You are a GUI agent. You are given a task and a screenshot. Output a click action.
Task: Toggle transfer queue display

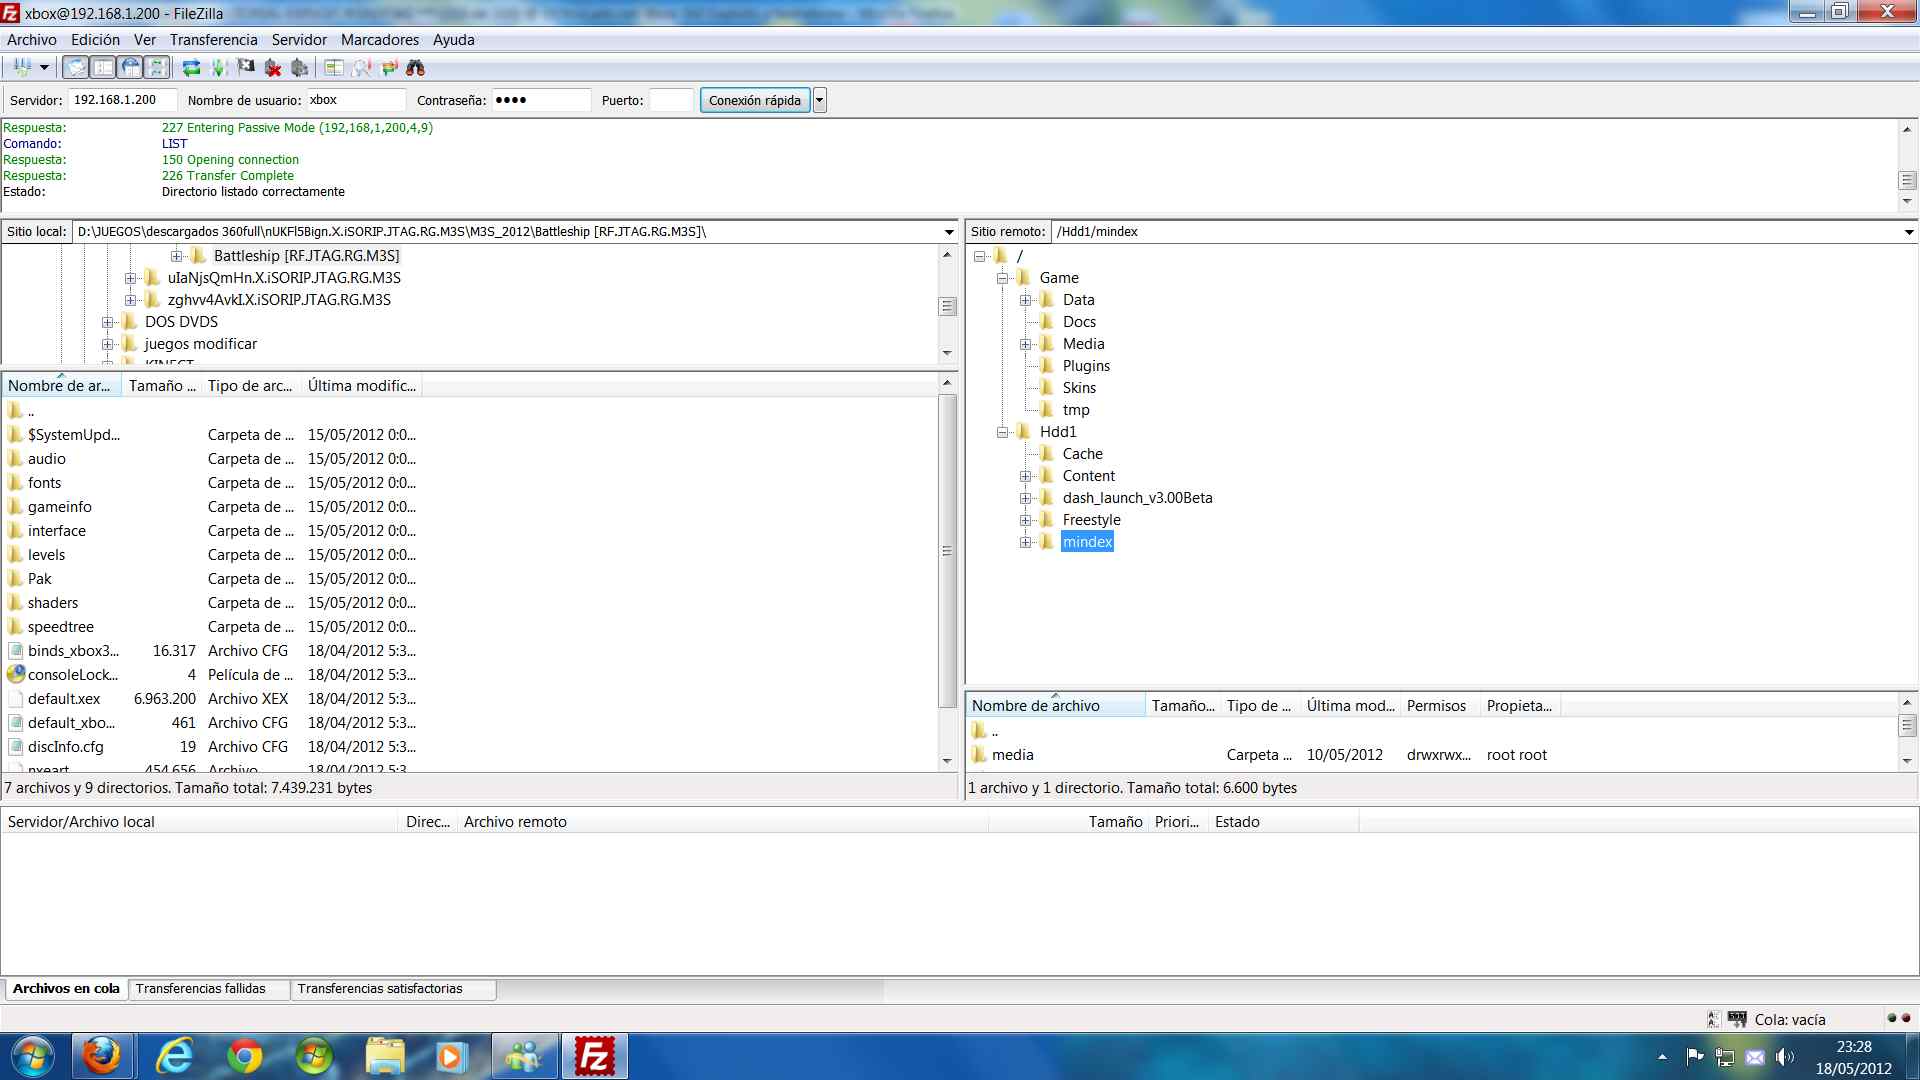click(157, 68)
